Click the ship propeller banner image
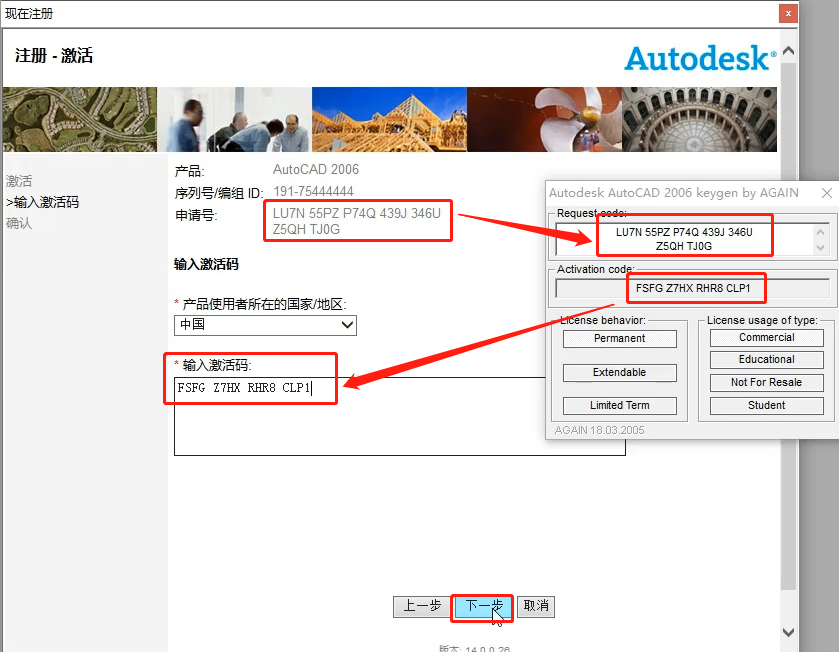The width and height of the screenshot is (839, 652). tap(545, 119)
